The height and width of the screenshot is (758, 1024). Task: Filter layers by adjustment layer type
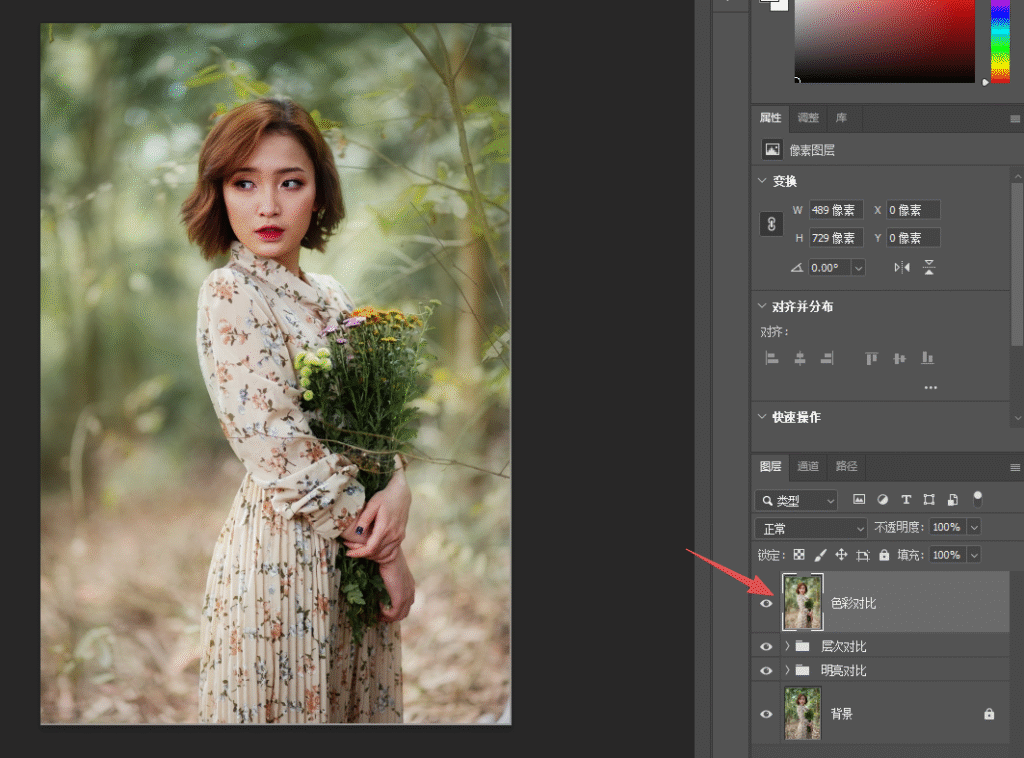(883, 499)
